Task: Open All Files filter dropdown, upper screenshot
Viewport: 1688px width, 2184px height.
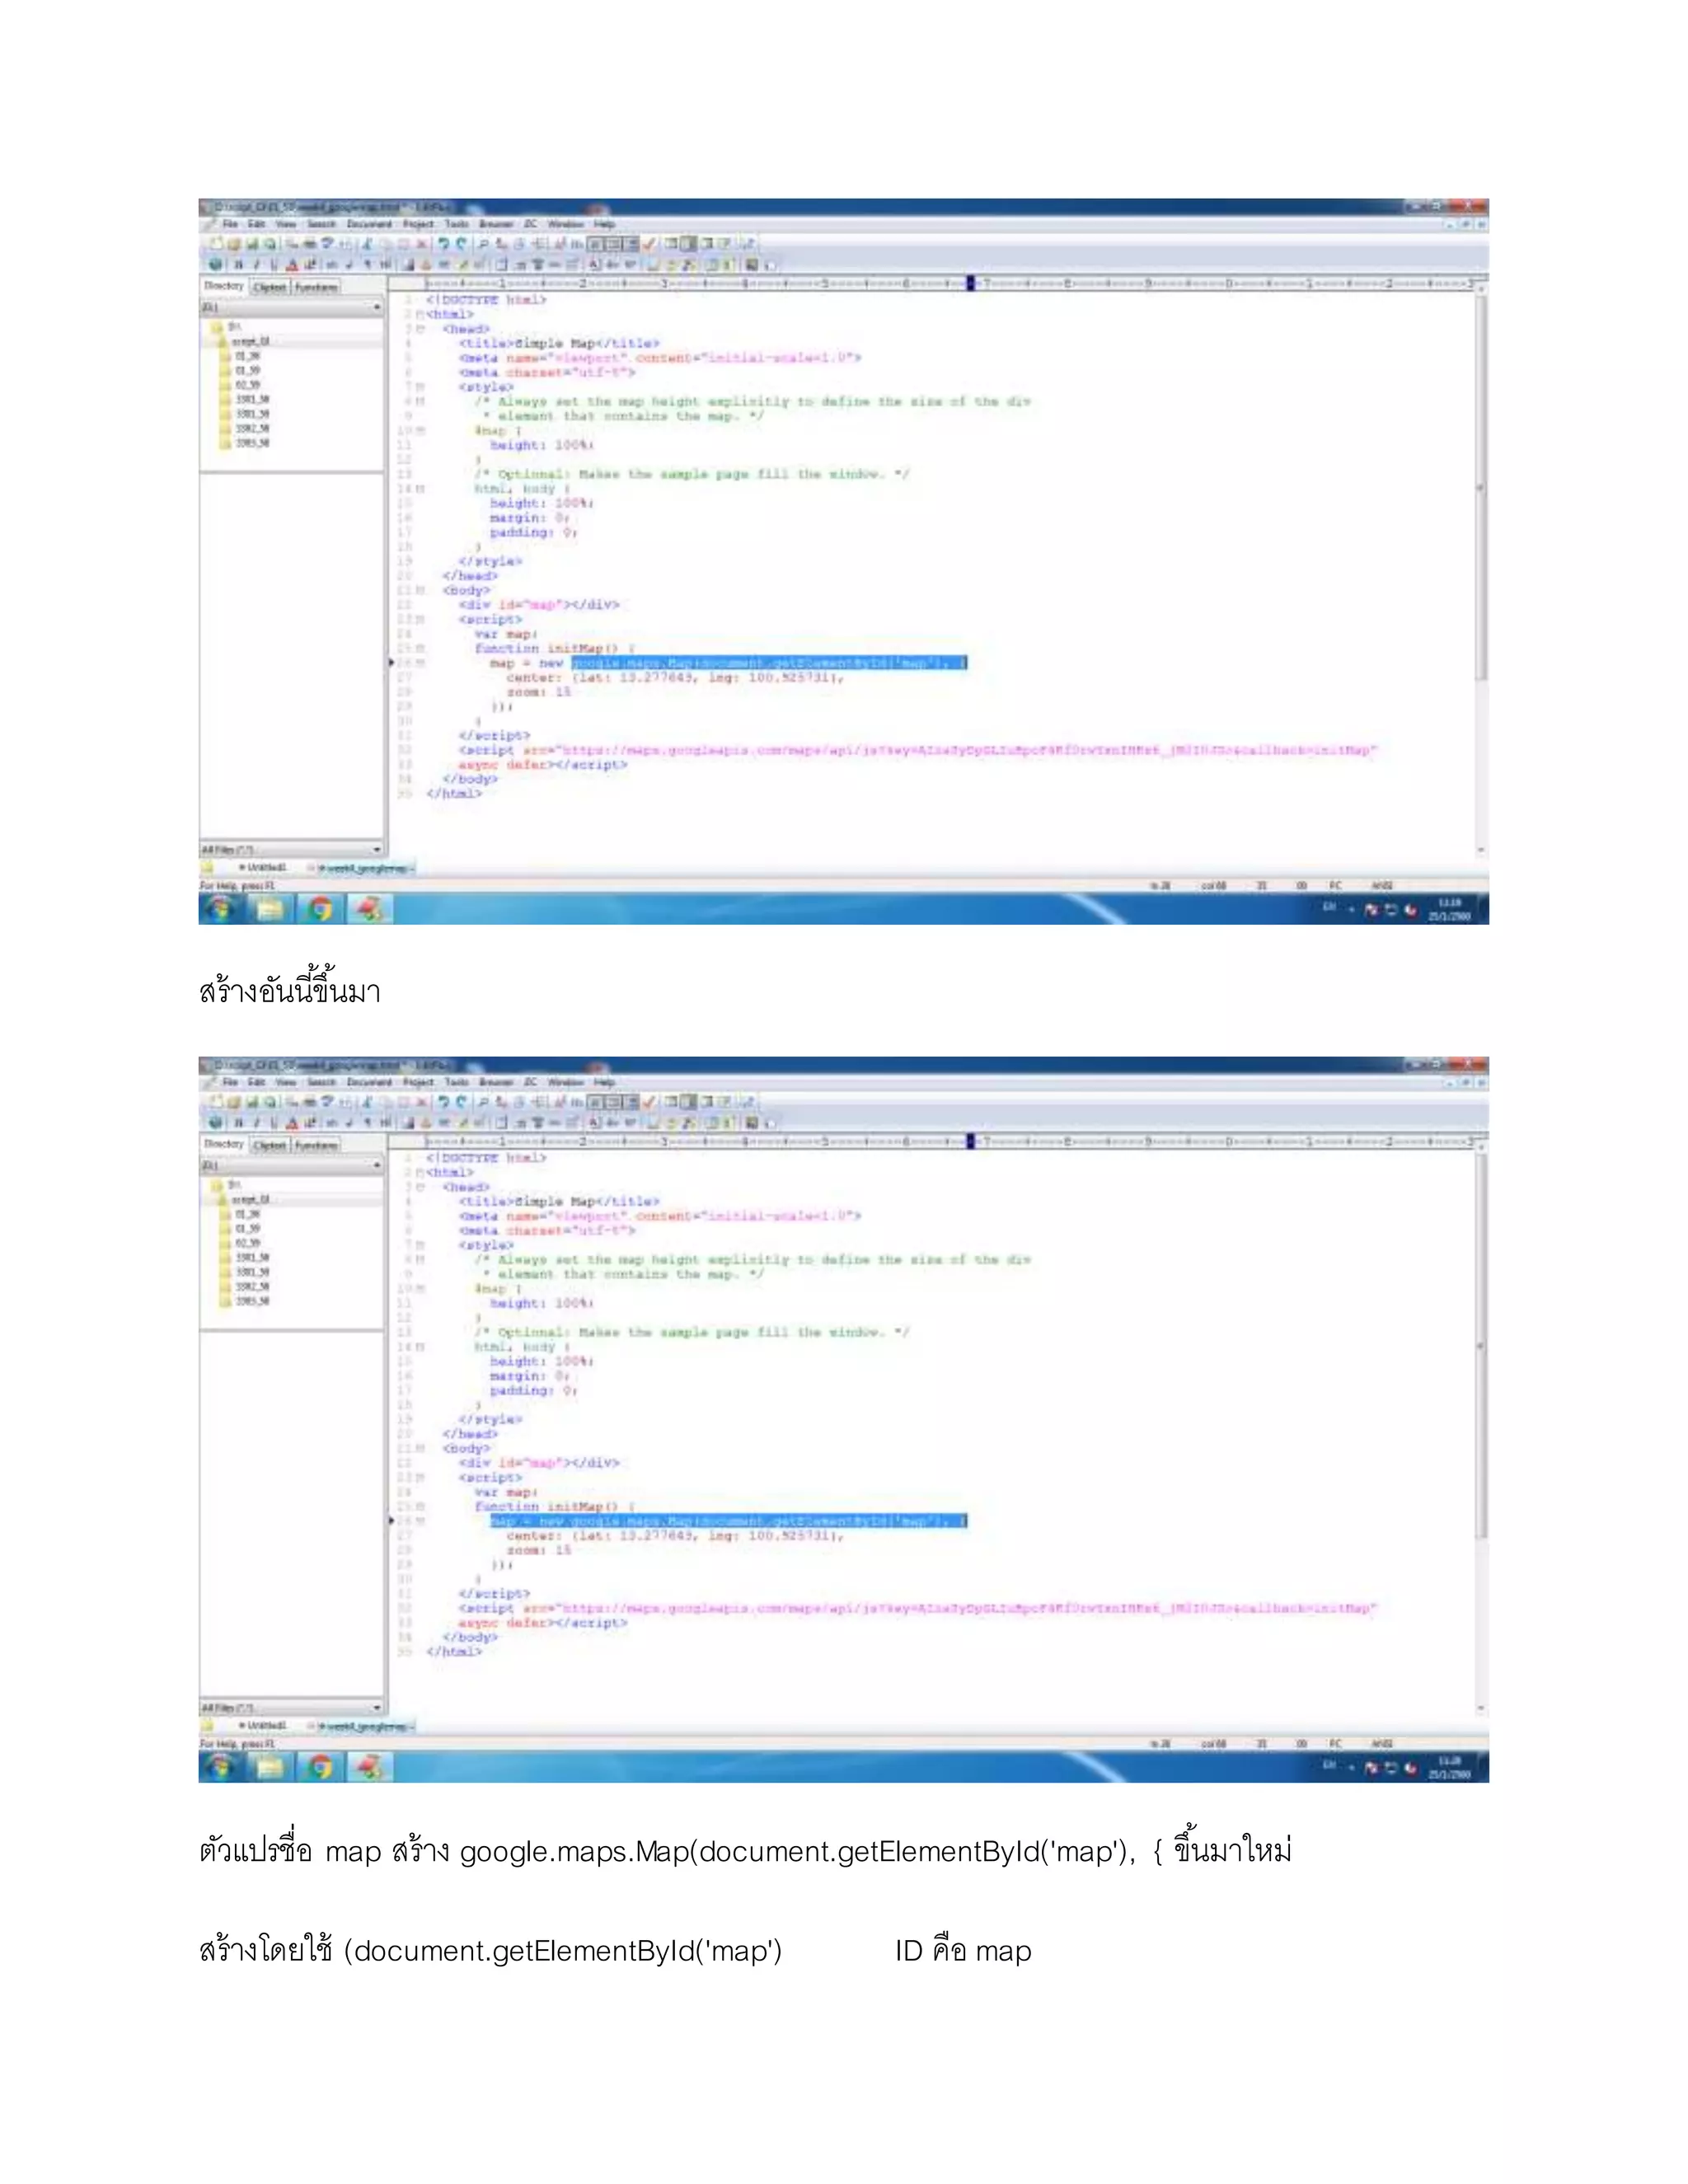Action: pos(377,850)
